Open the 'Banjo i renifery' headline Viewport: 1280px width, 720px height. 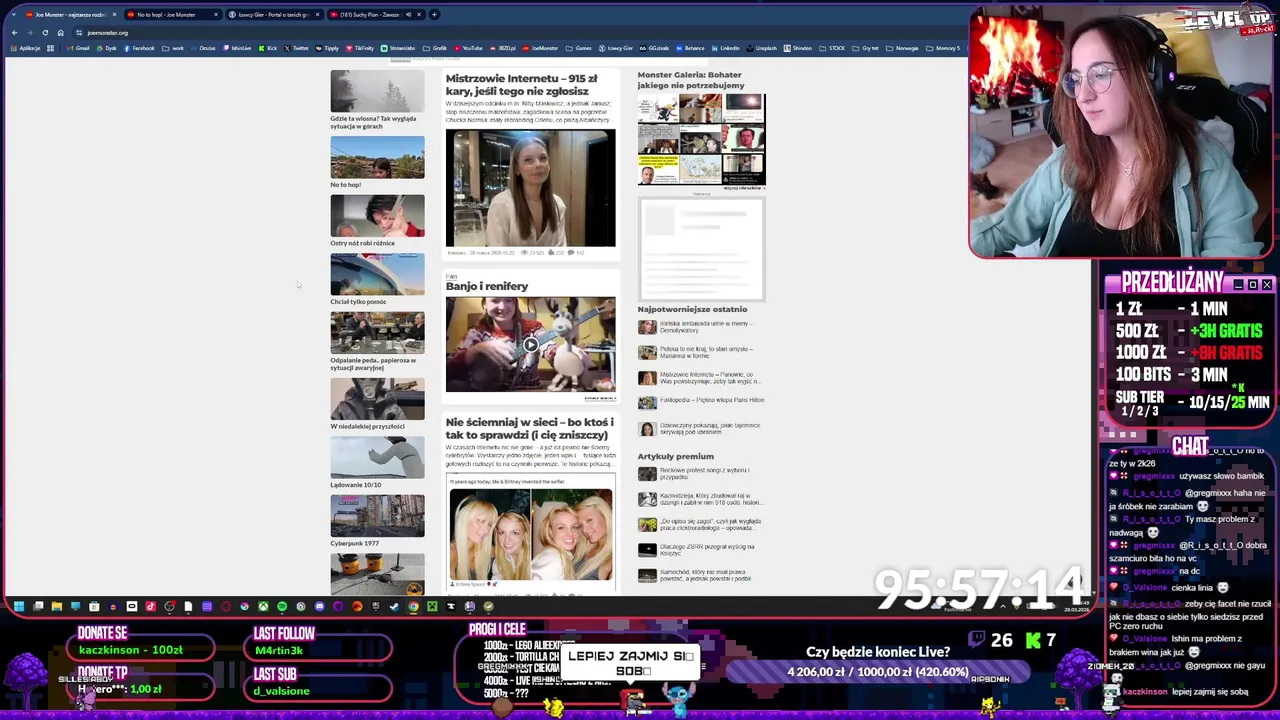pos(487,286)
